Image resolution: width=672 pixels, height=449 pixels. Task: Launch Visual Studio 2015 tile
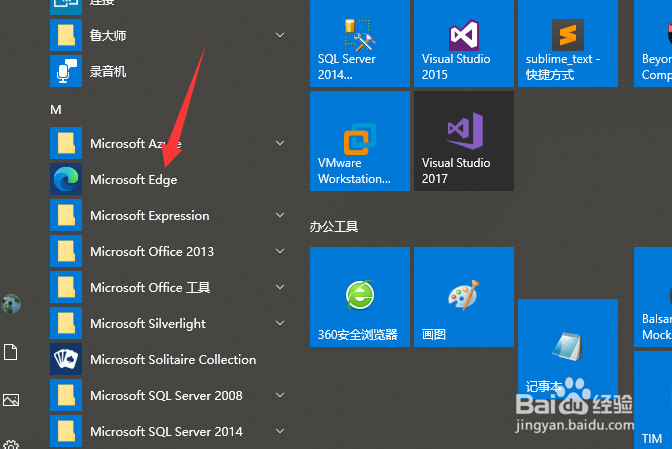[x=464, y=43]
